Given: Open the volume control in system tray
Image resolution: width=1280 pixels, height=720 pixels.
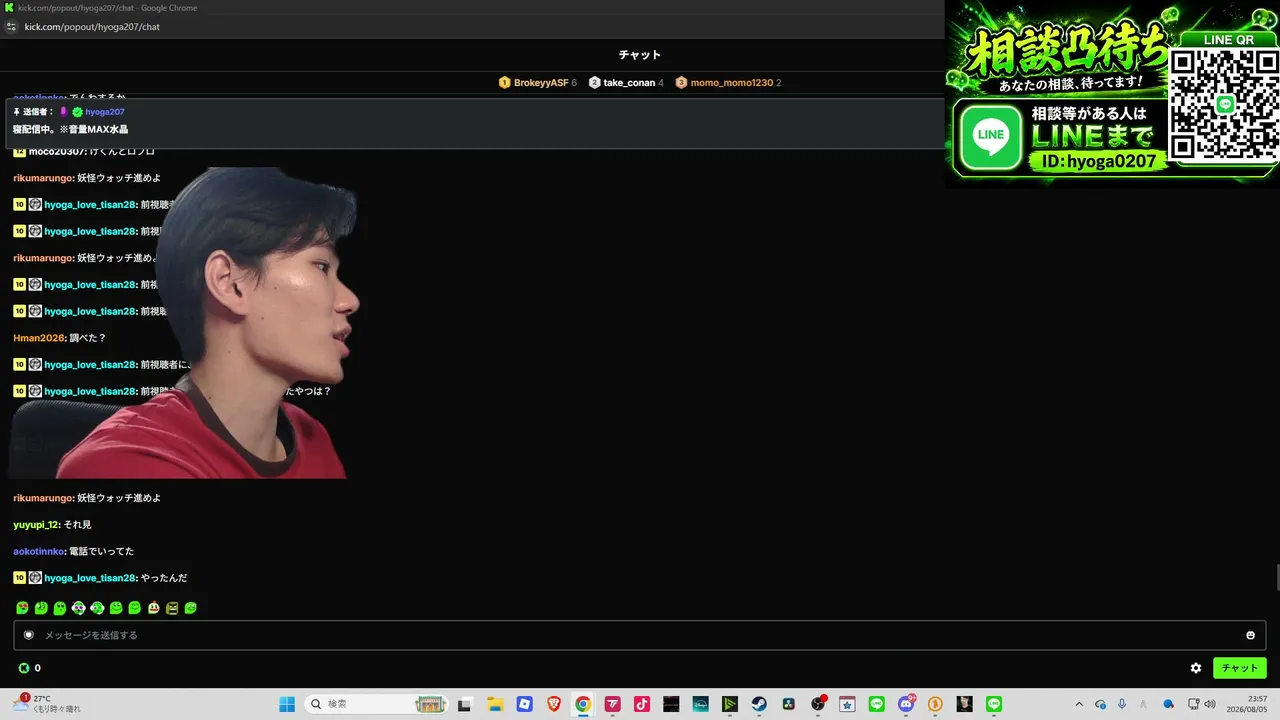Looking at the screenshot, I should tap(1210, 704).
